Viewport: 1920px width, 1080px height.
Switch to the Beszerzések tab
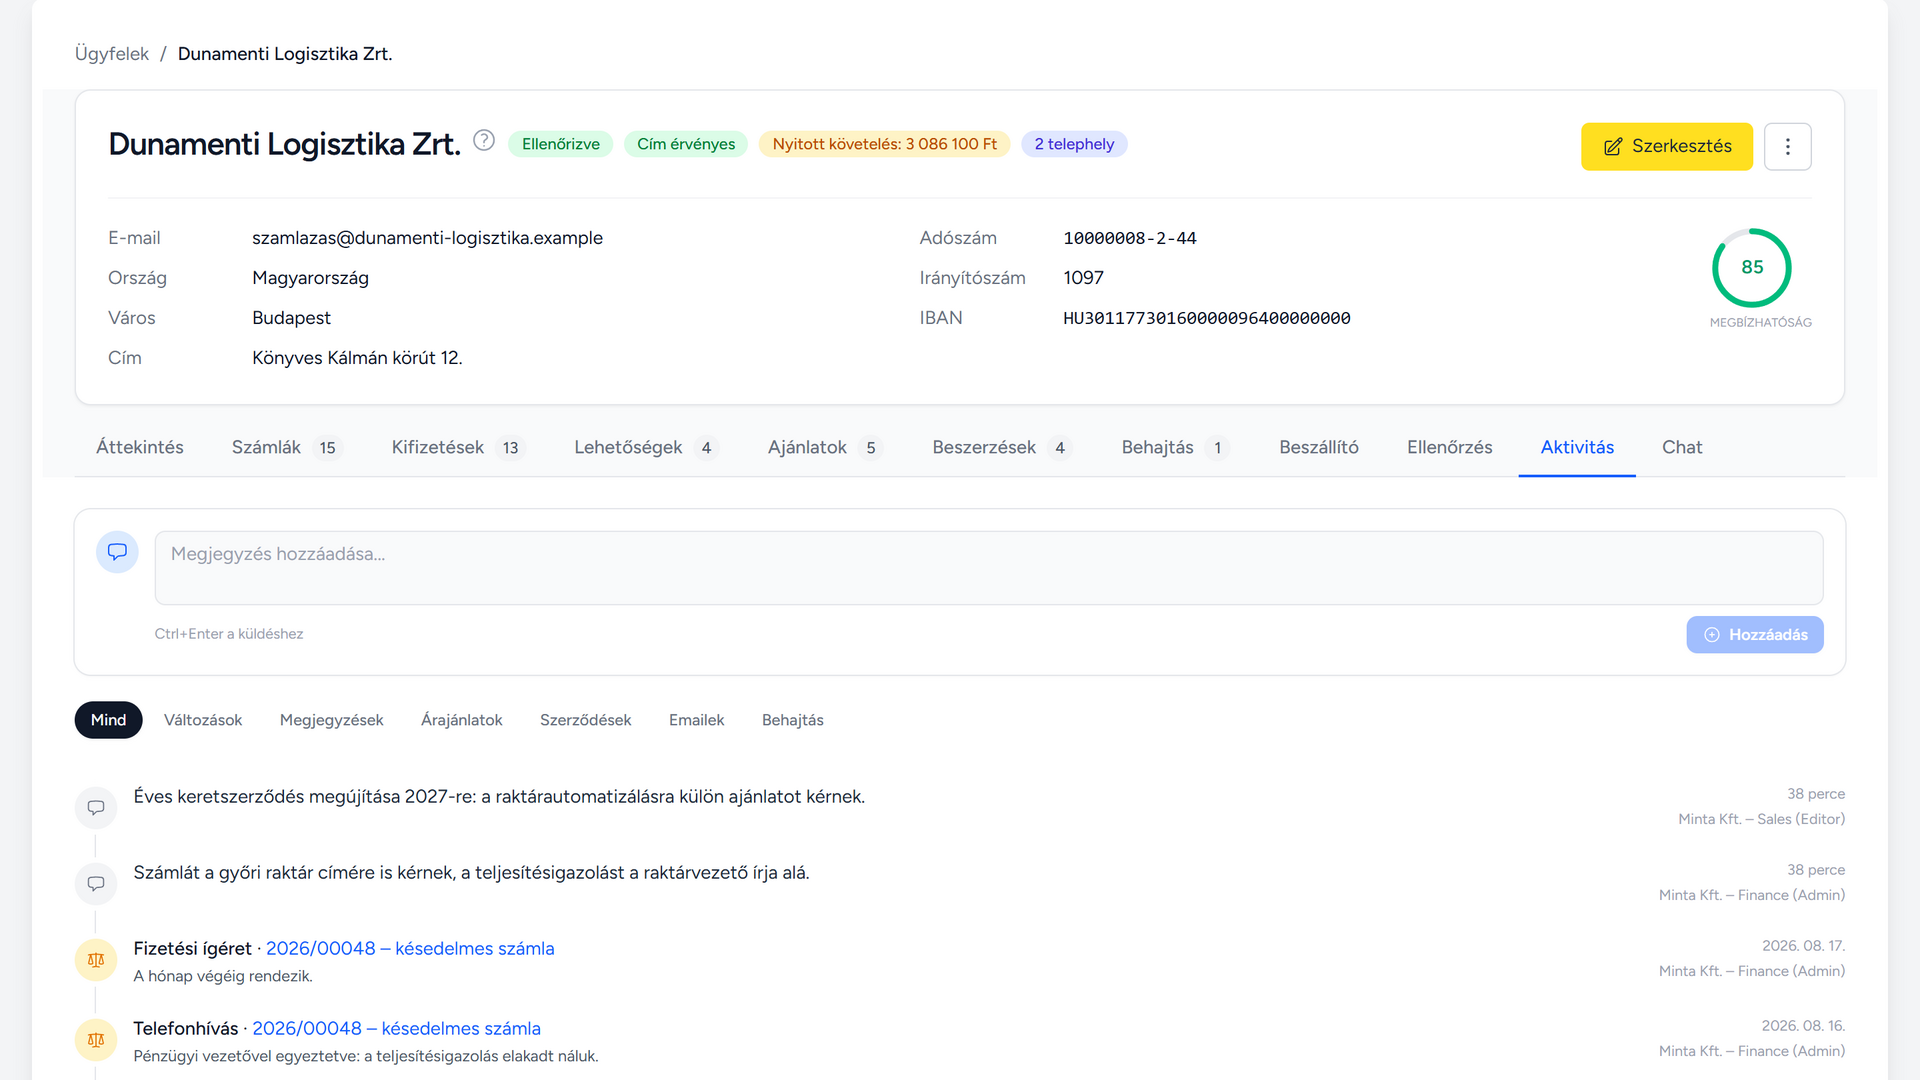(x=1002, y=447)
